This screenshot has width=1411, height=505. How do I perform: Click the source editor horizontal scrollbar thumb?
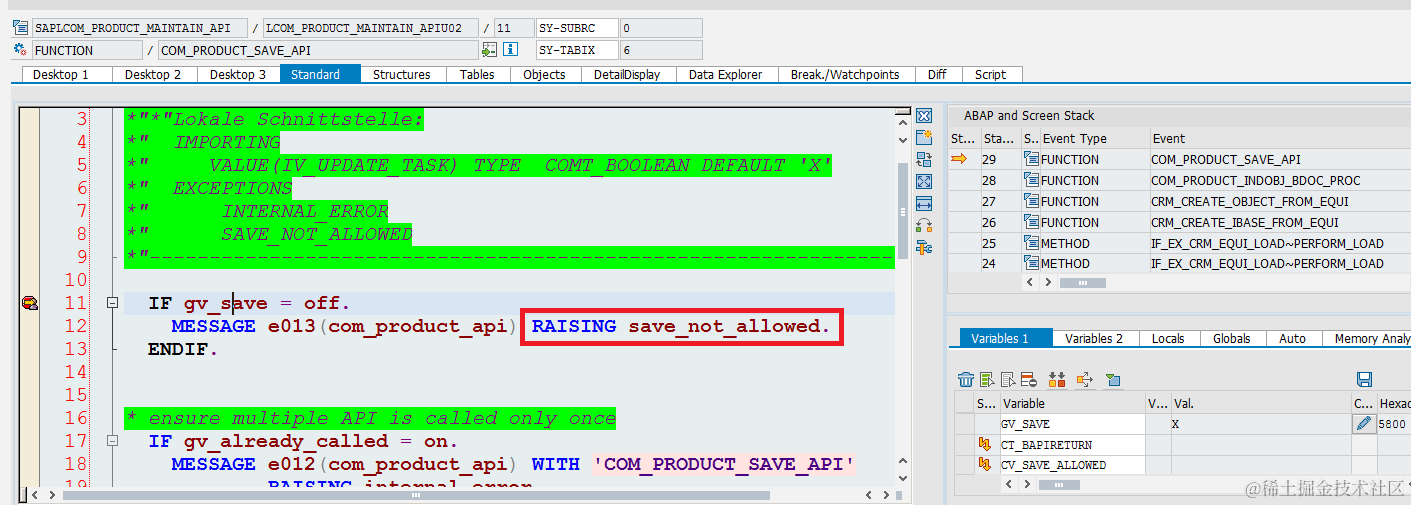tap(417, 495)
